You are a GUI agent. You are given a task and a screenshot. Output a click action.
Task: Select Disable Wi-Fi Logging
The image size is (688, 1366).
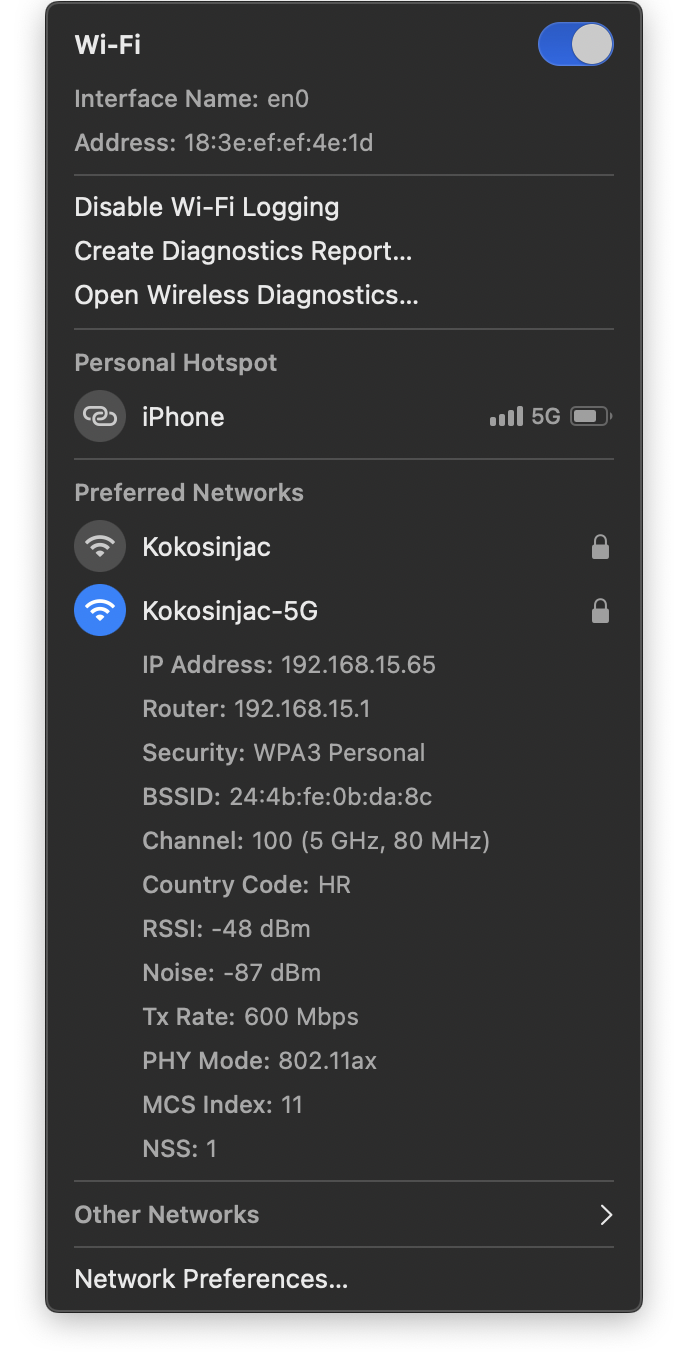[x=207, y=207]
